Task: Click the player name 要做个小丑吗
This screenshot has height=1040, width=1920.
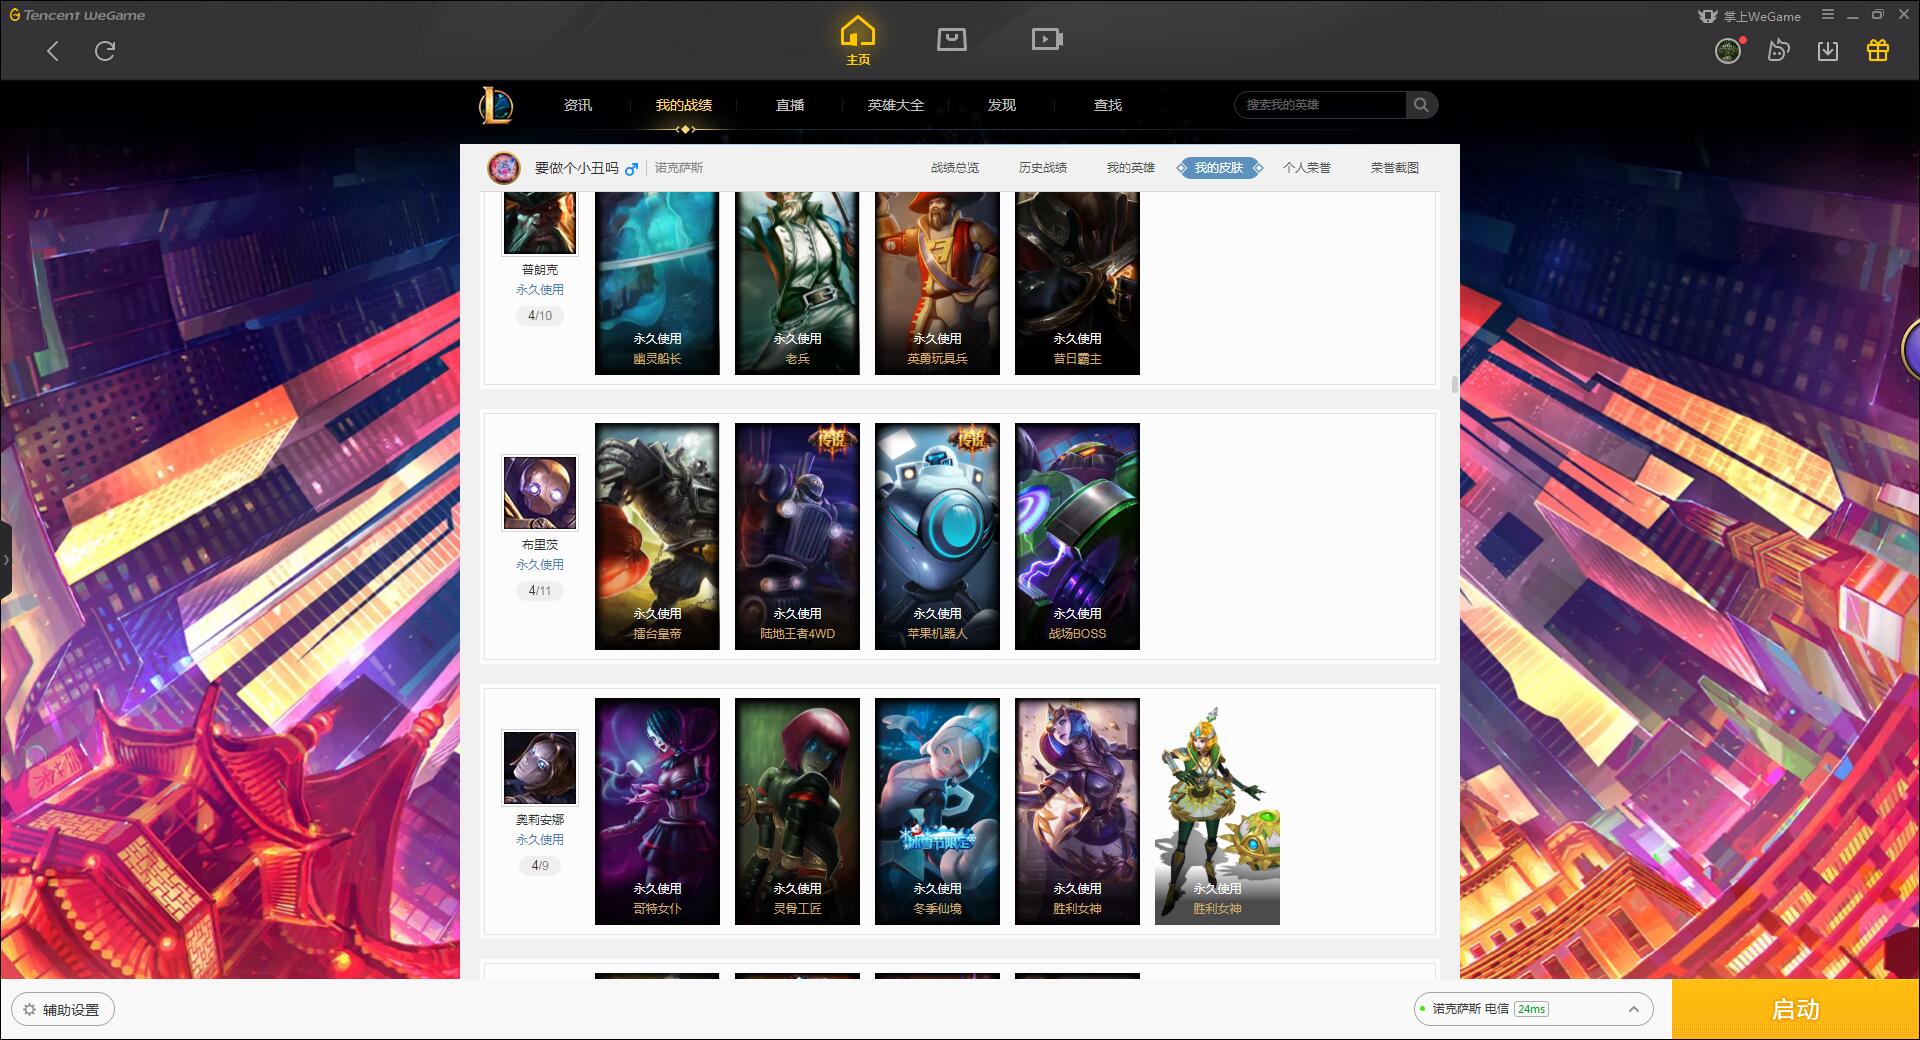Action: (x=577, y=168)
